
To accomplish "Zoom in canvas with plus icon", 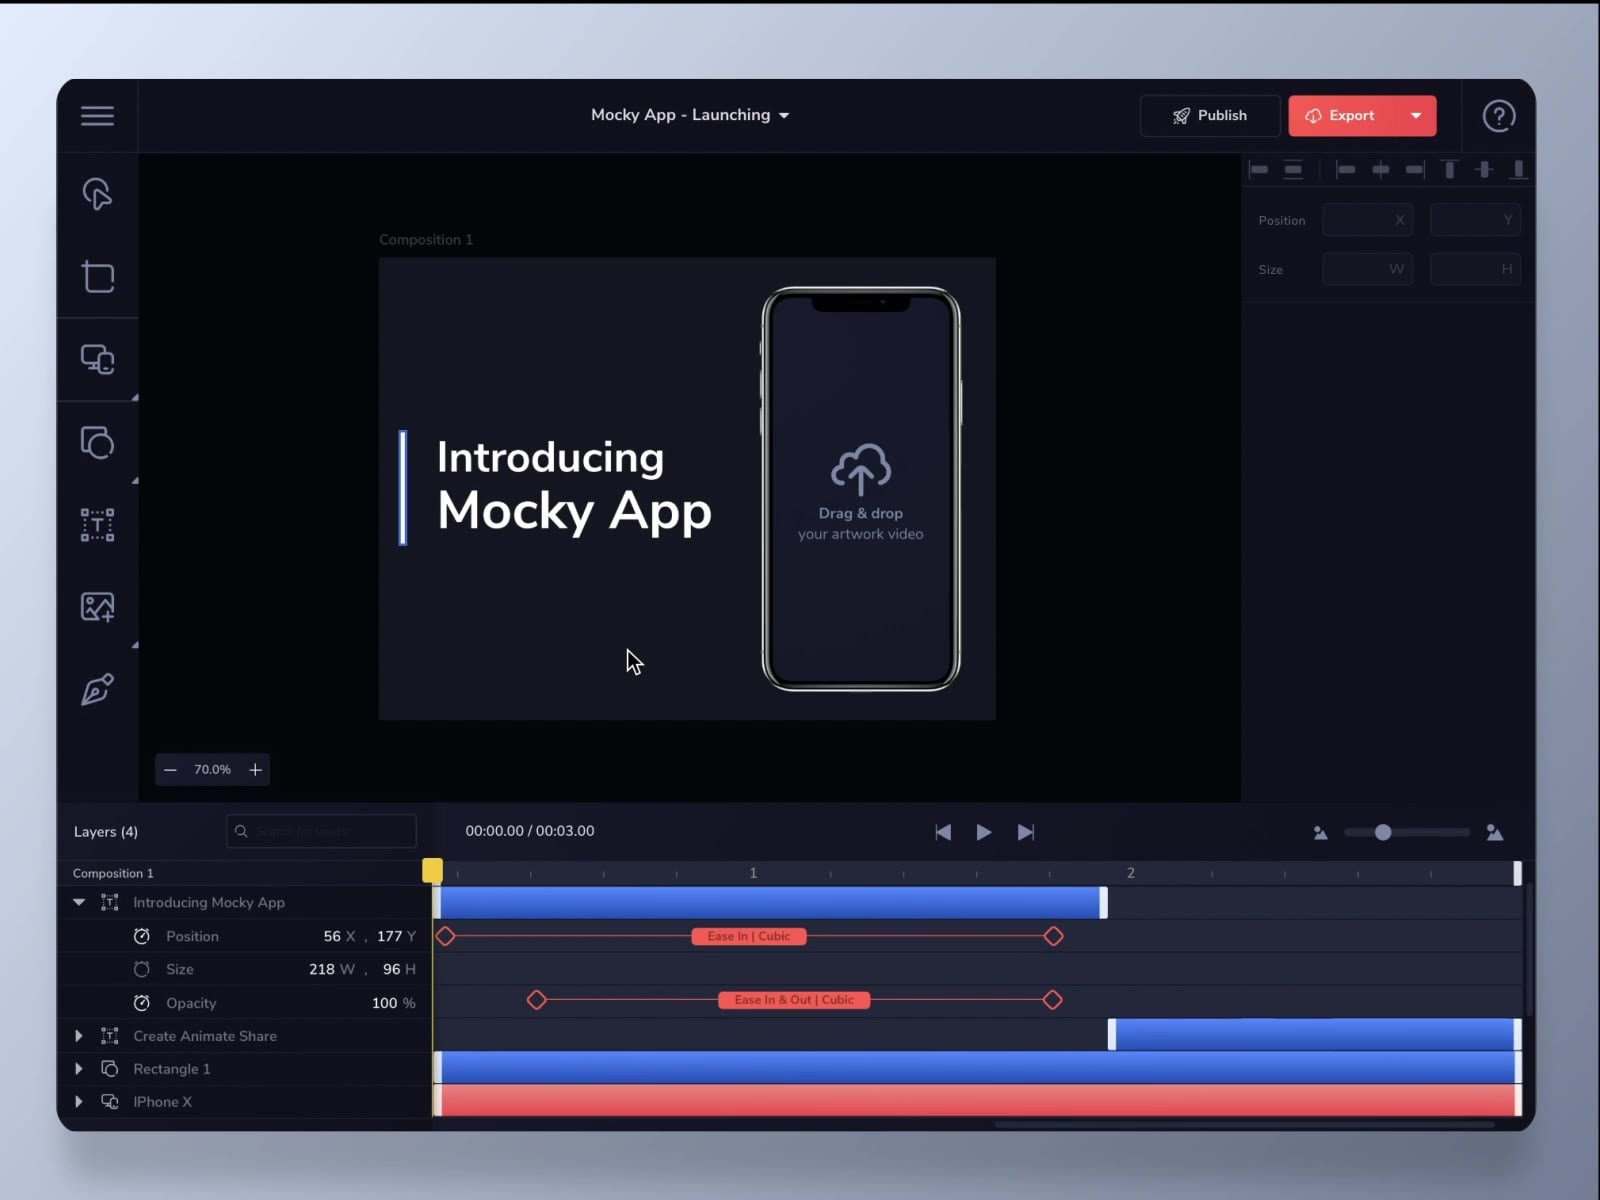I will [256, 770].
